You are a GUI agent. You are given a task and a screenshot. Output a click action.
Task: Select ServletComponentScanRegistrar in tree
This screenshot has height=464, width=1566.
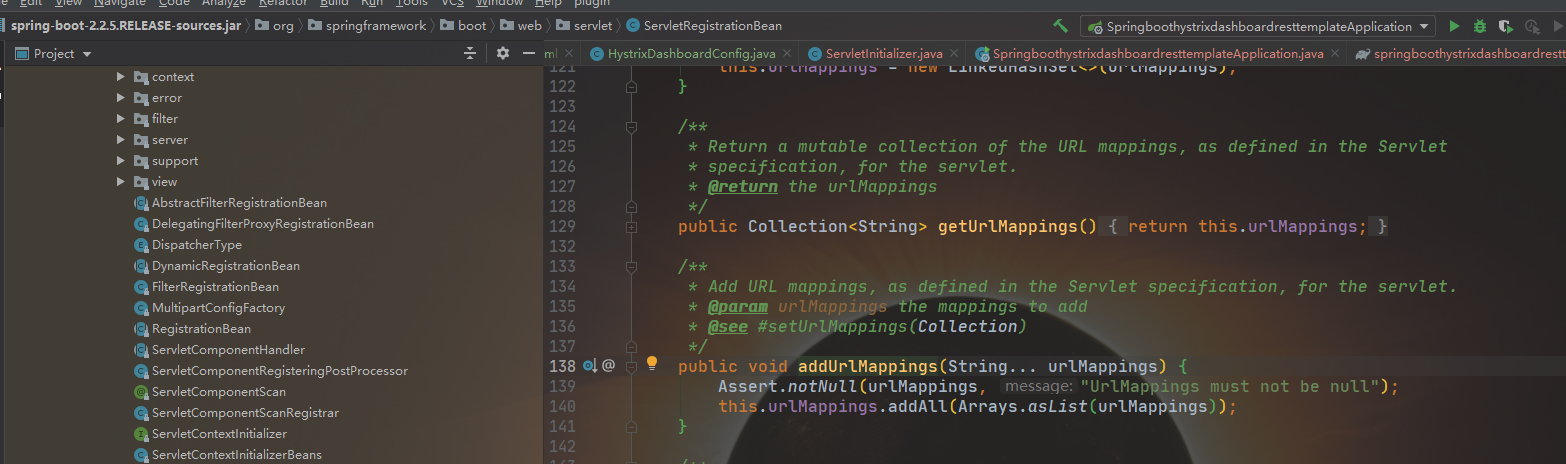pyautogui.click(x=245, y=413)
